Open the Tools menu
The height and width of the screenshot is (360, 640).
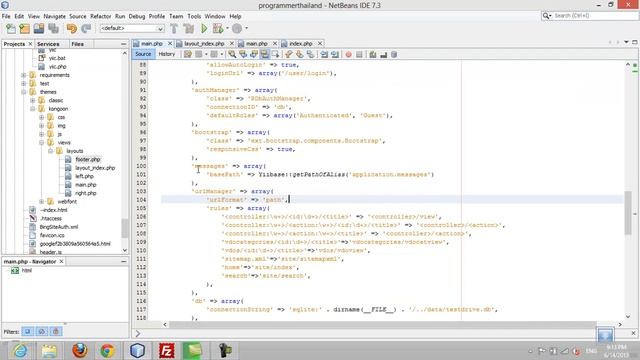point(194,16)
